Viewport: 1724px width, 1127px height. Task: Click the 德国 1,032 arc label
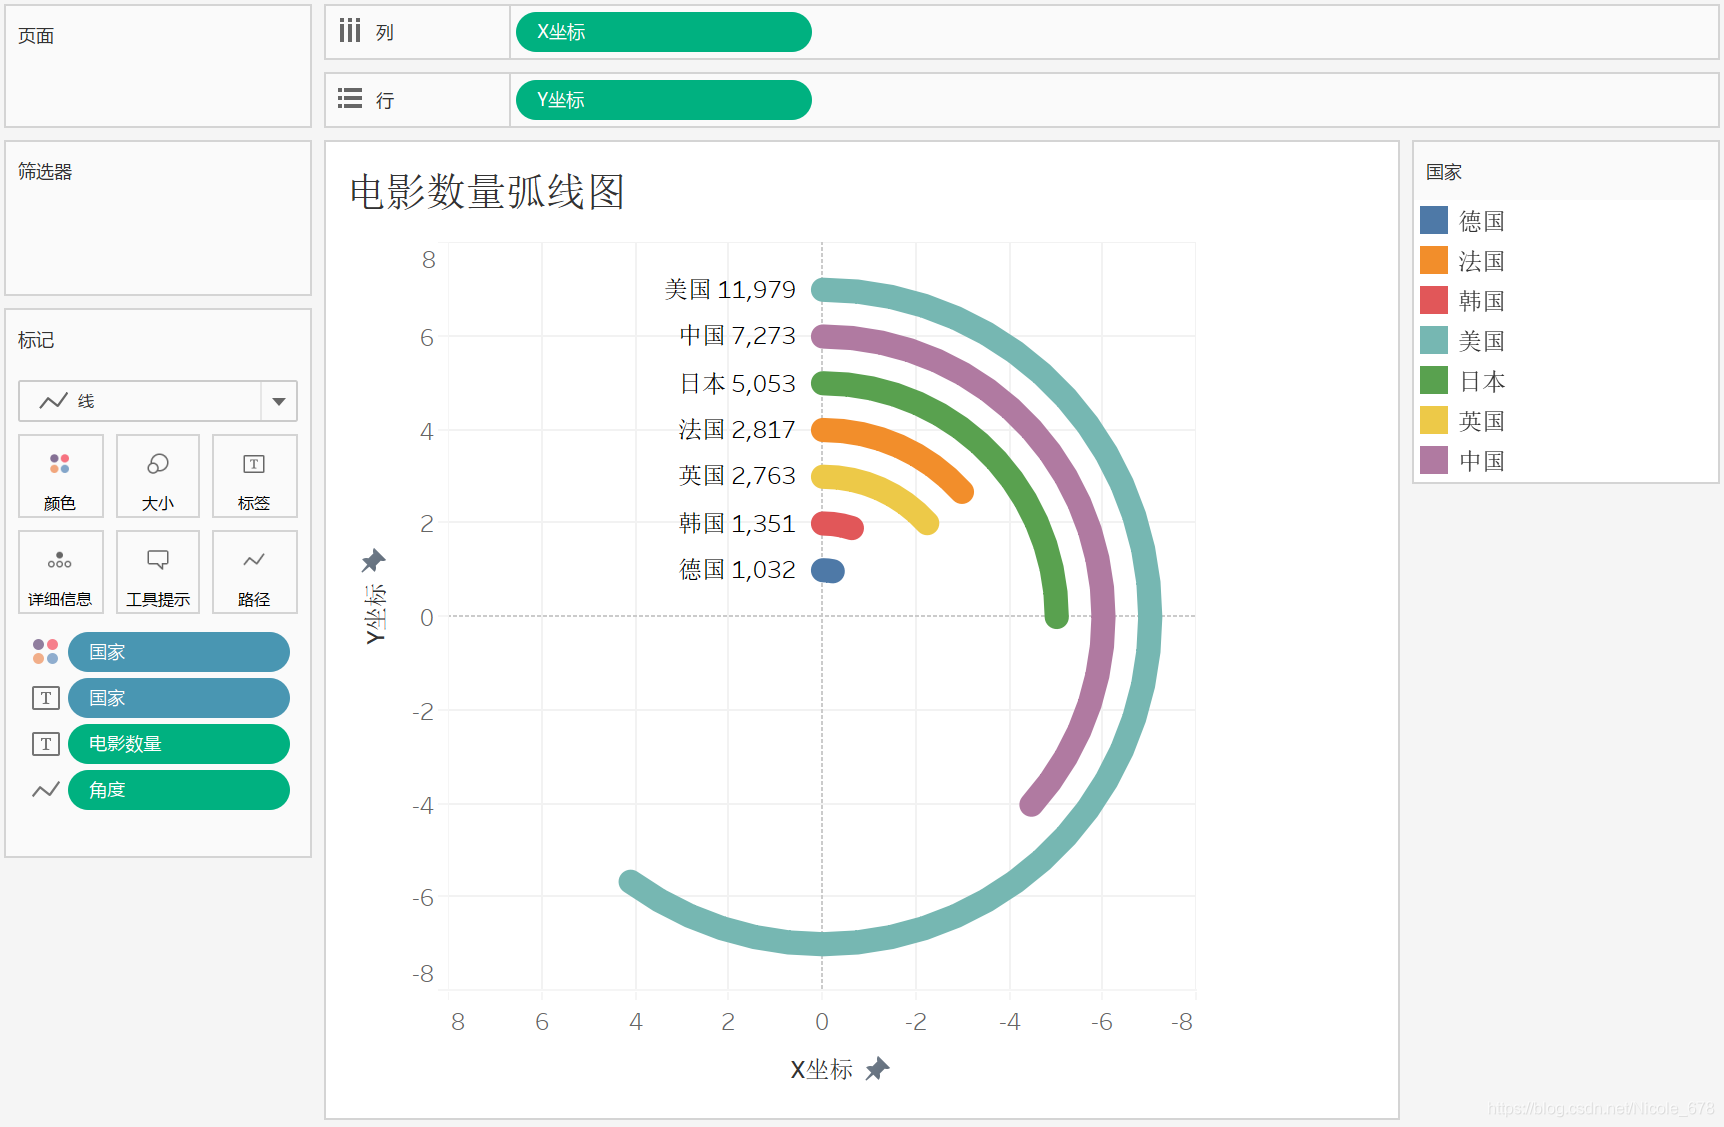pos(737,569)
